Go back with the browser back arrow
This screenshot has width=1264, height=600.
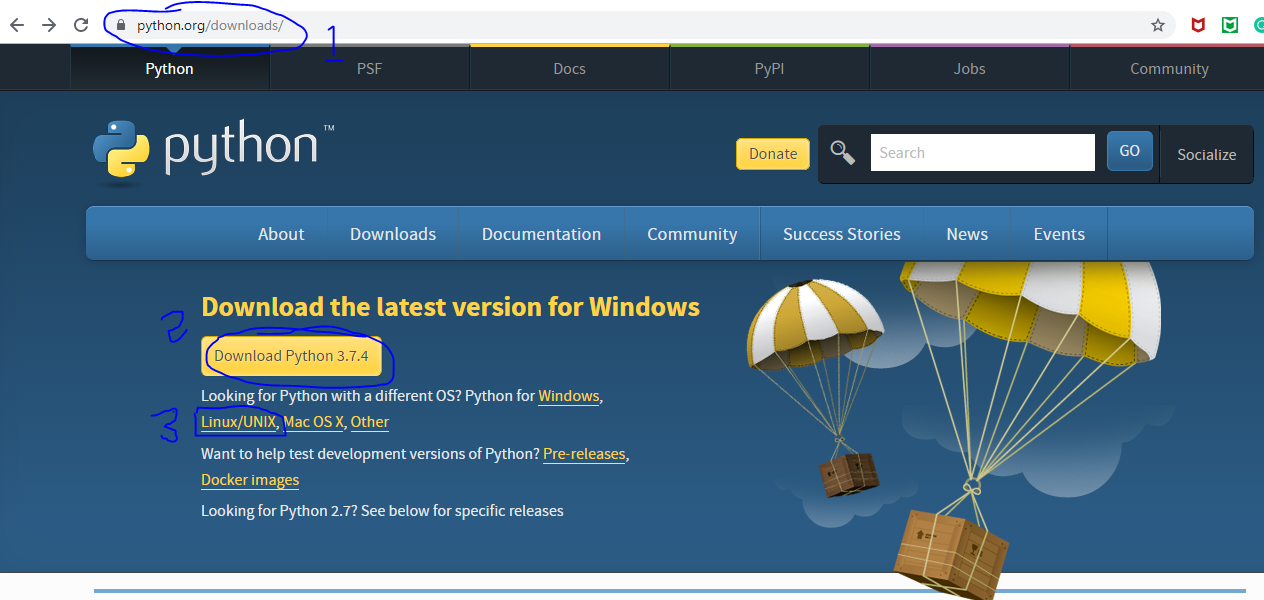pos(16,25)
